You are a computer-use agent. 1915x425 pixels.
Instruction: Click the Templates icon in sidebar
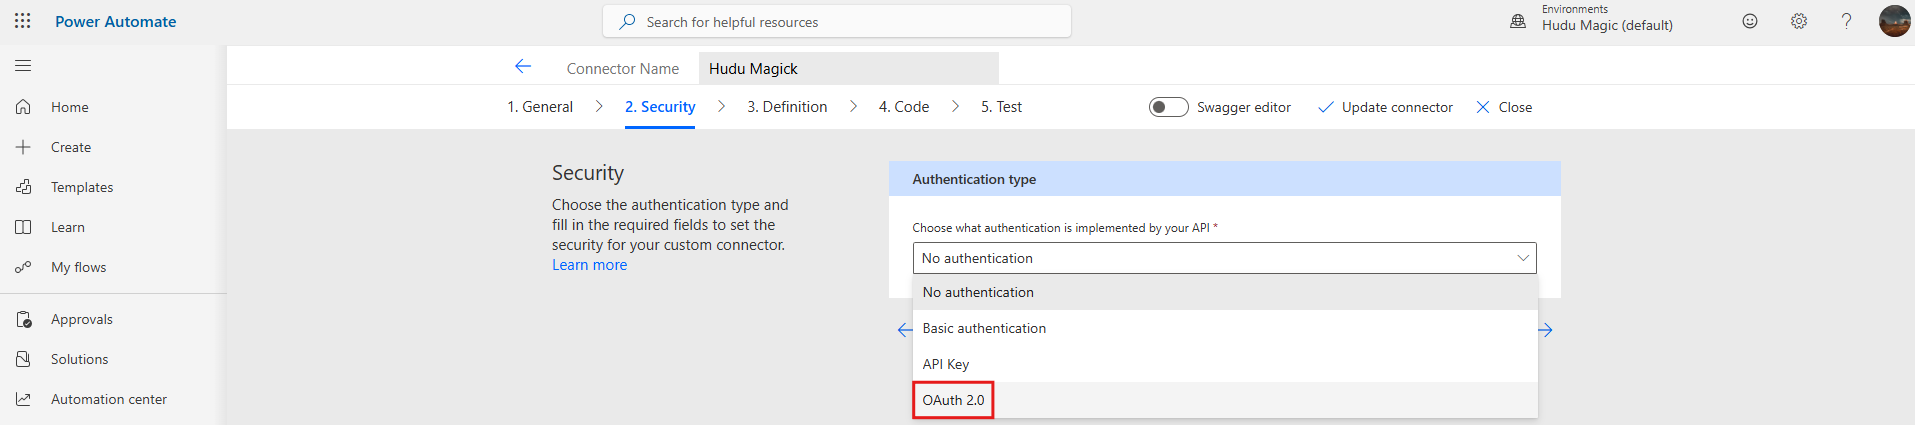(23, 187)
